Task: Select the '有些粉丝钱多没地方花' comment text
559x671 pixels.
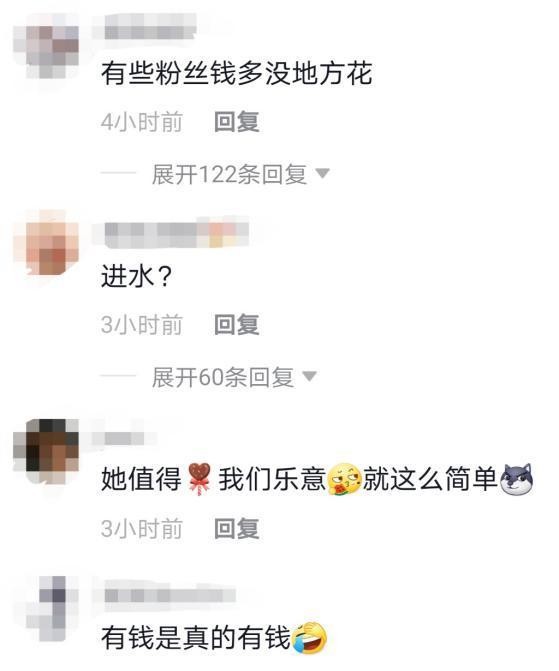Action: (x=237, y=74)
